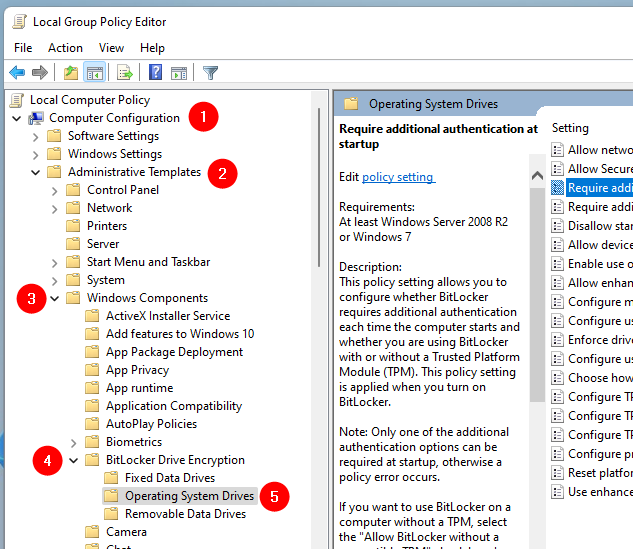Image resolution: width=633 pixels, height=549 pixels.
Task: Open the Action menu
Action: click(65, 48)
